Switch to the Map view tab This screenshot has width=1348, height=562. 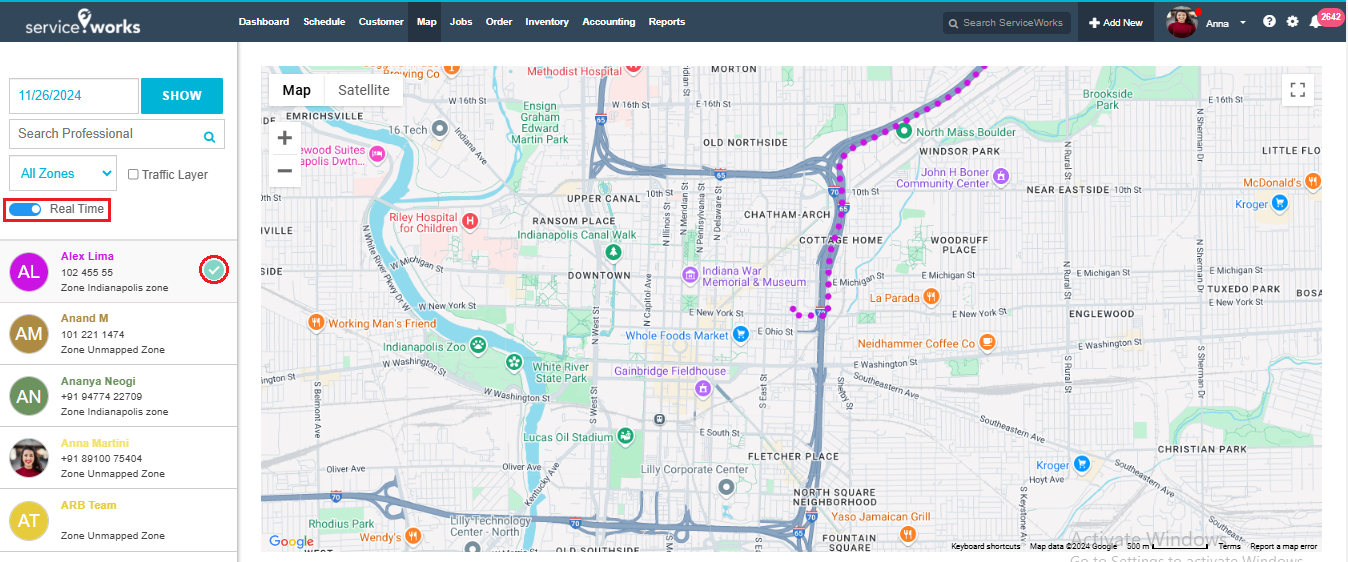tap(297, 90)
